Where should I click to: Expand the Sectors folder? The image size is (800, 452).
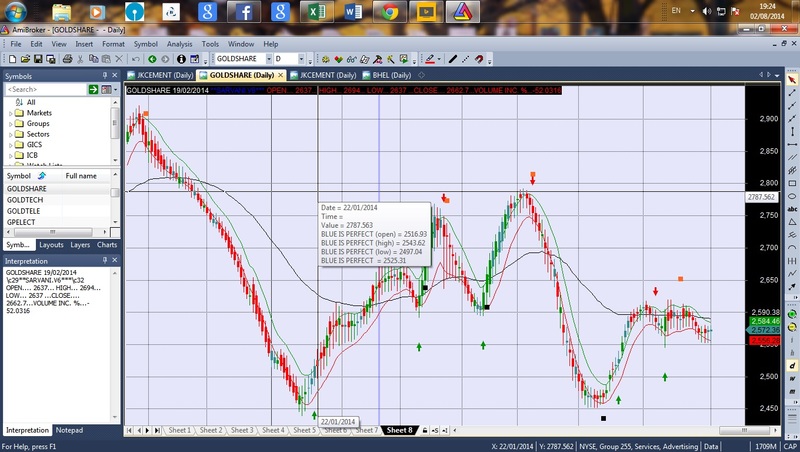11,135
